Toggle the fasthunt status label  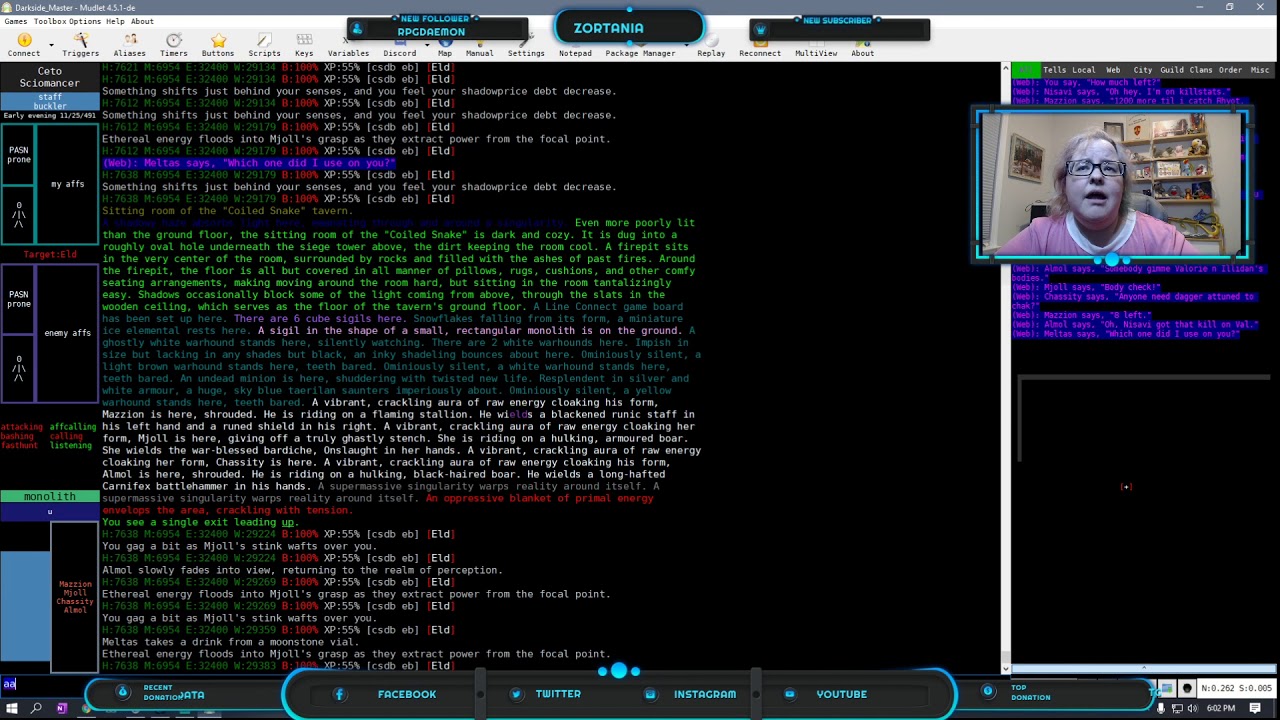[20, 445]
